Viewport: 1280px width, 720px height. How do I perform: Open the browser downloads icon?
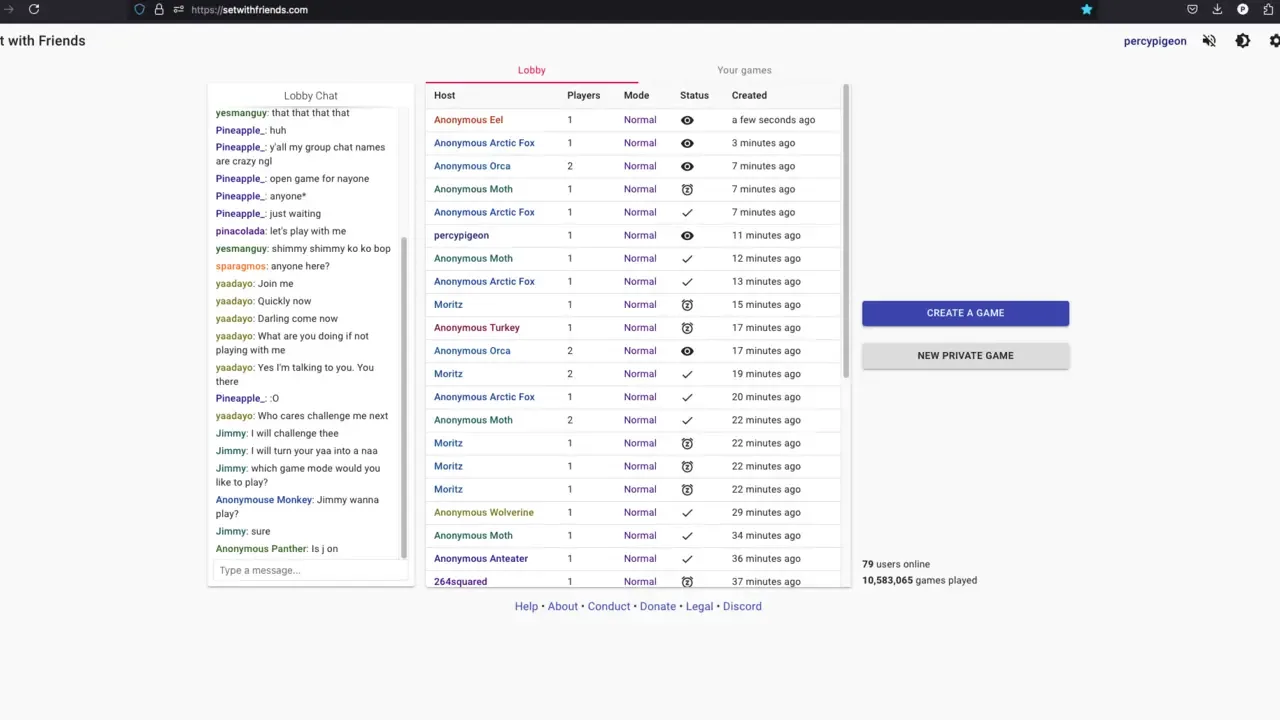[1217, 9]
